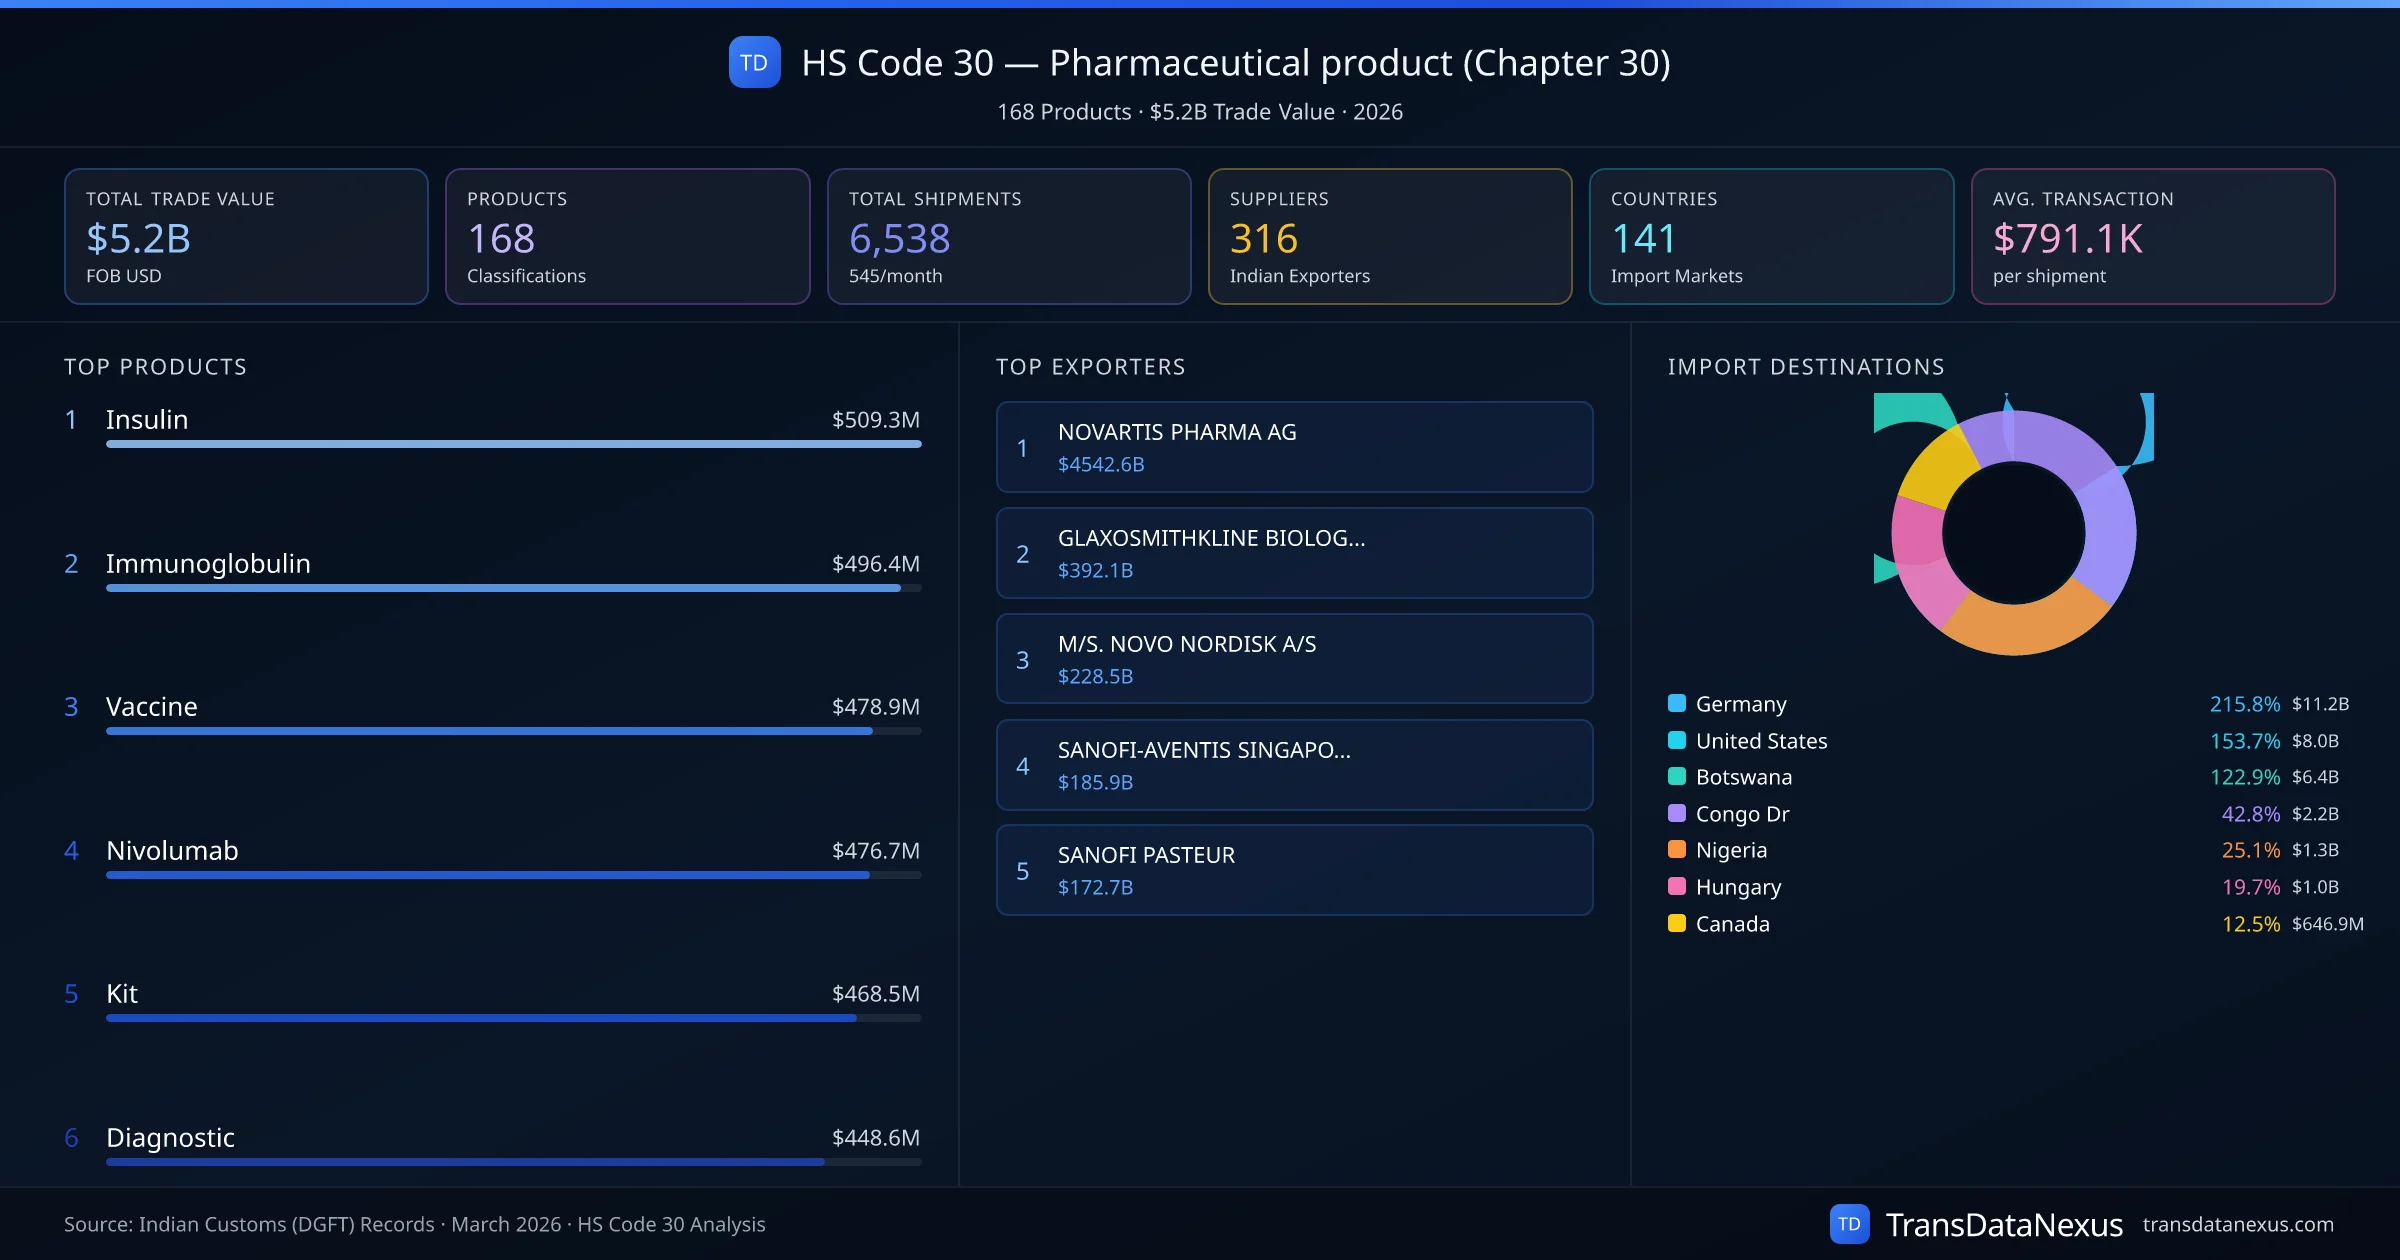Toggle the United States legend entry
The height and width of the screenshot is (1260, 2400).
[1760, 741]
